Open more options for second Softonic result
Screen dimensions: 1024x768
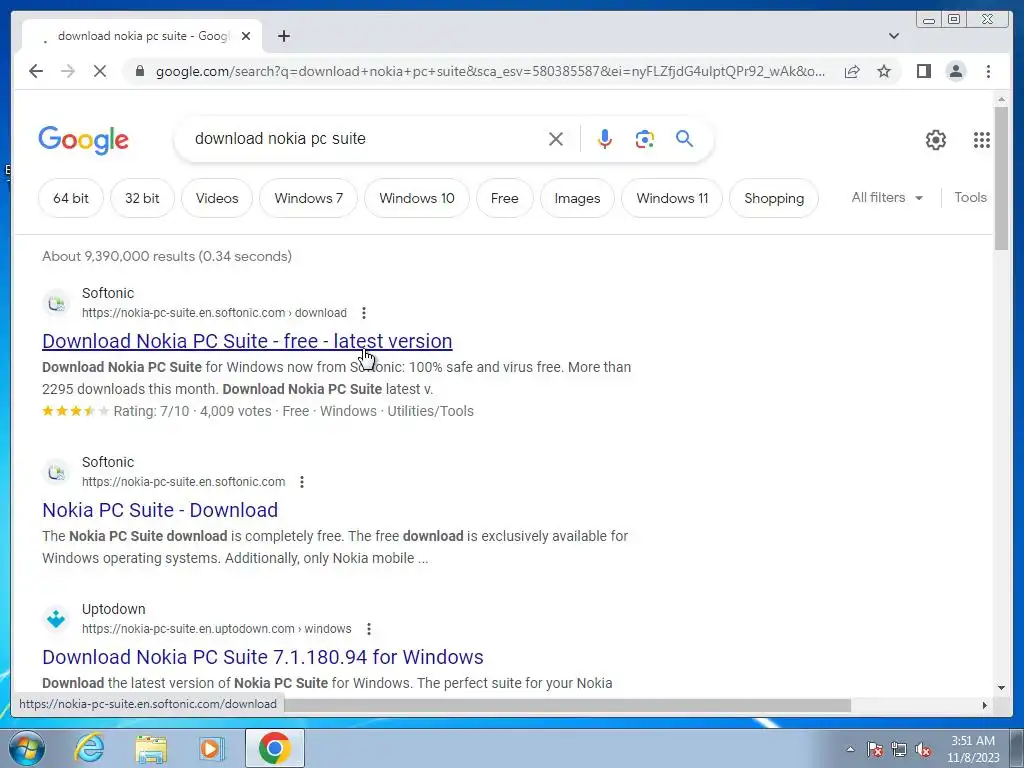(x=302, y=482)
